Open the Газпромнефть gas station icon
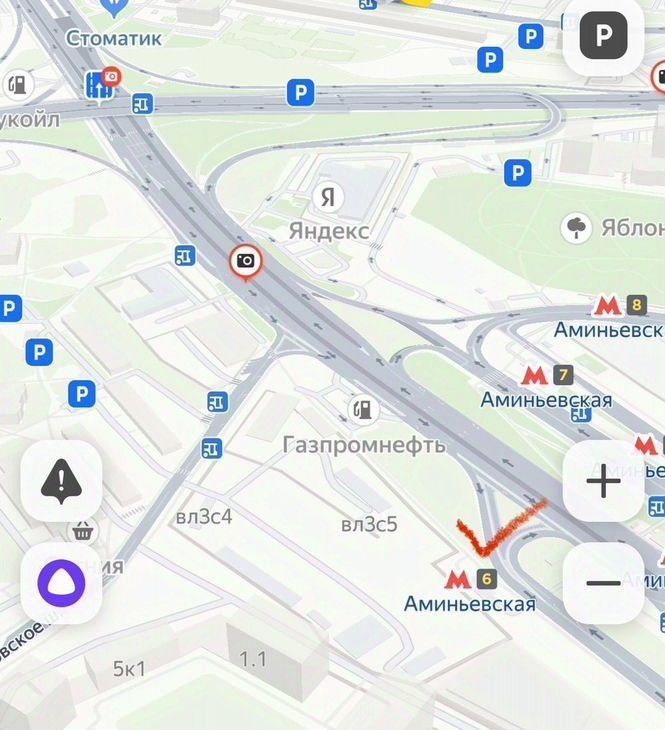 point(363,410)
